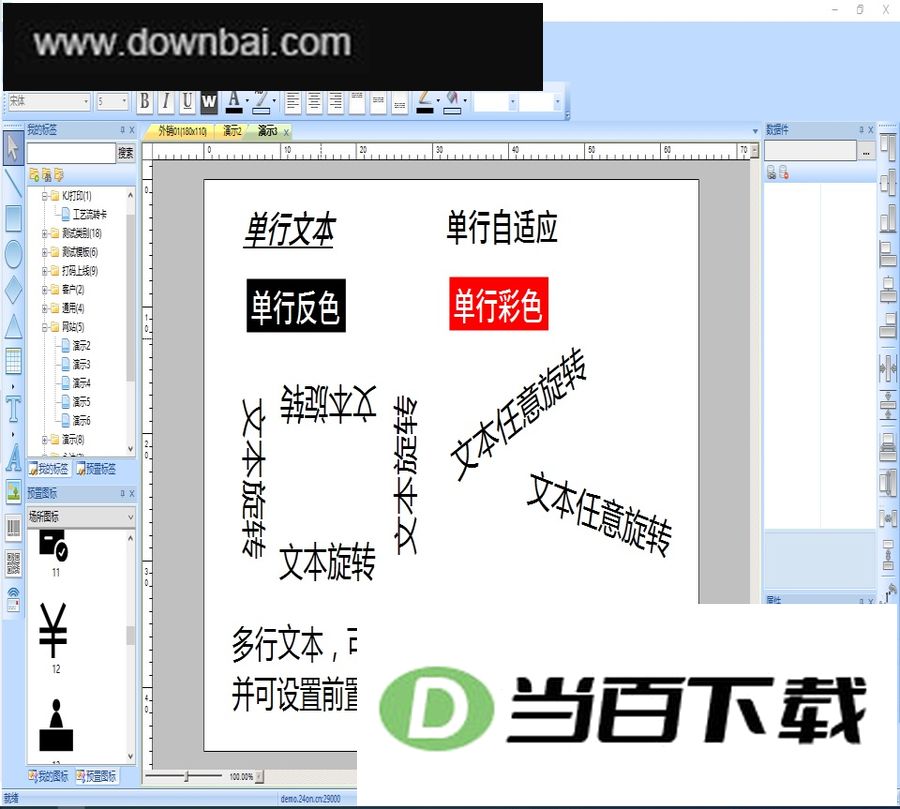Click the align horizontal centers icon
The image size is (900, 809).
click(x=888, y=290)
